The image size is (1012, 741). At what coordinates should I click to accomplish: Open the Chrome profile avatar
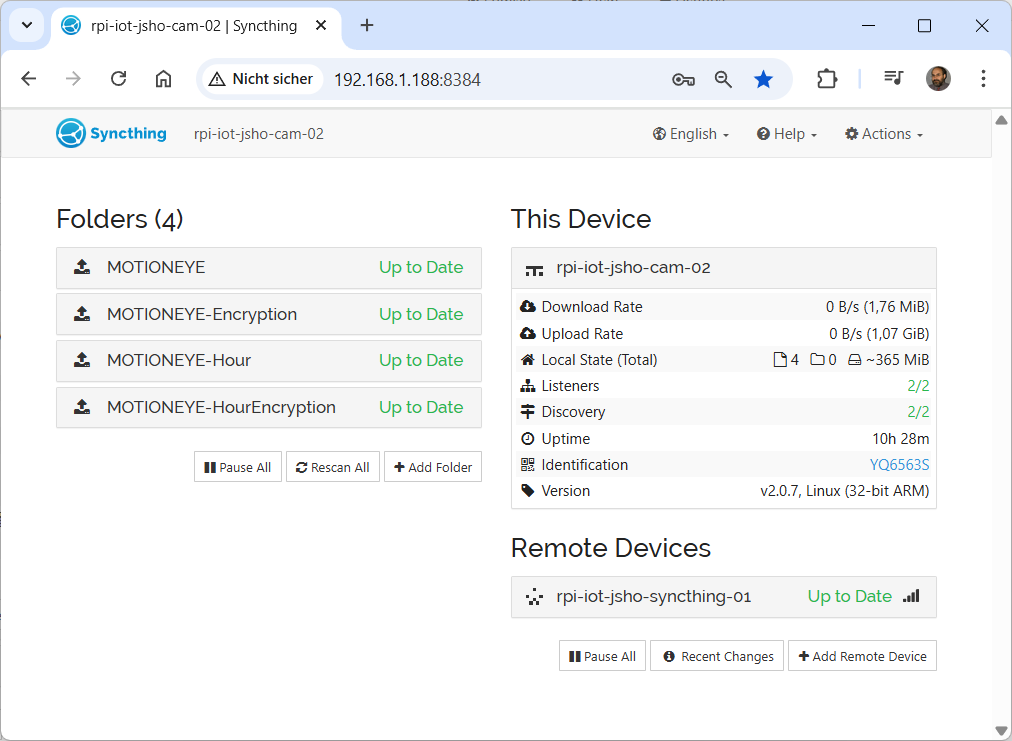click(938, 79)
